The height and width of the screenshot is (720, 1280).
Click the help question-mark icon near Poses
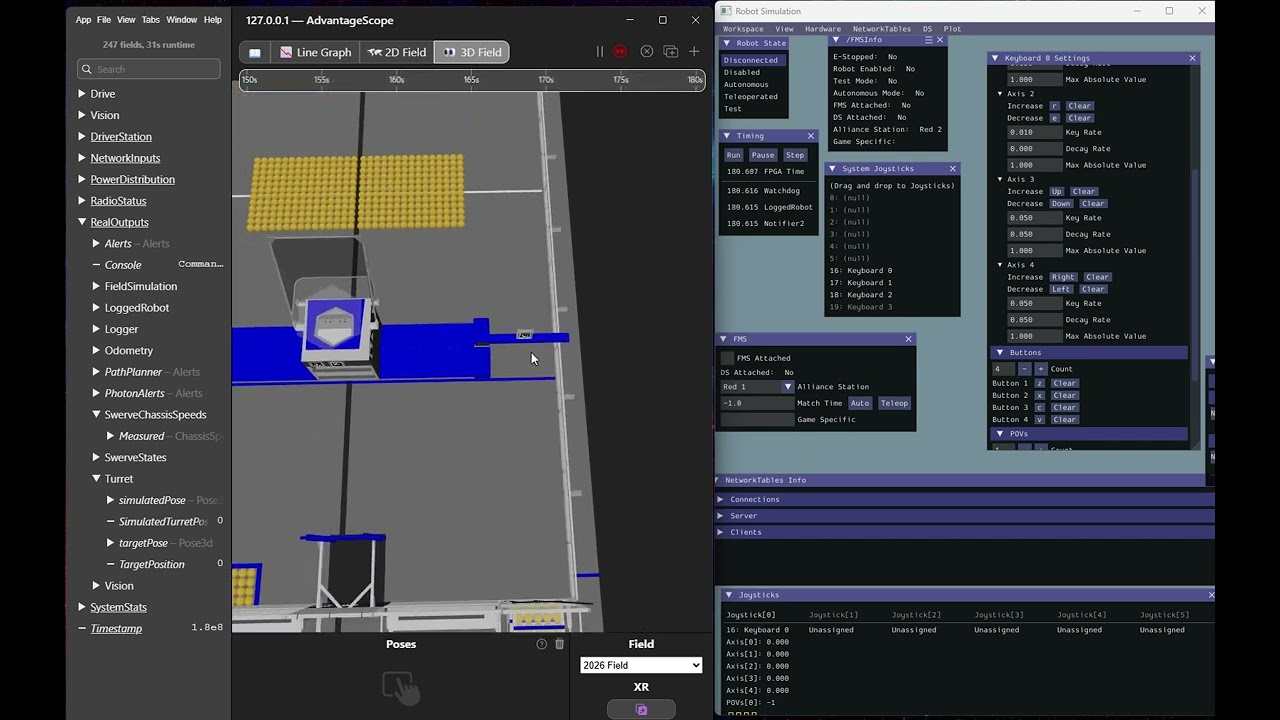click(541, 644)
